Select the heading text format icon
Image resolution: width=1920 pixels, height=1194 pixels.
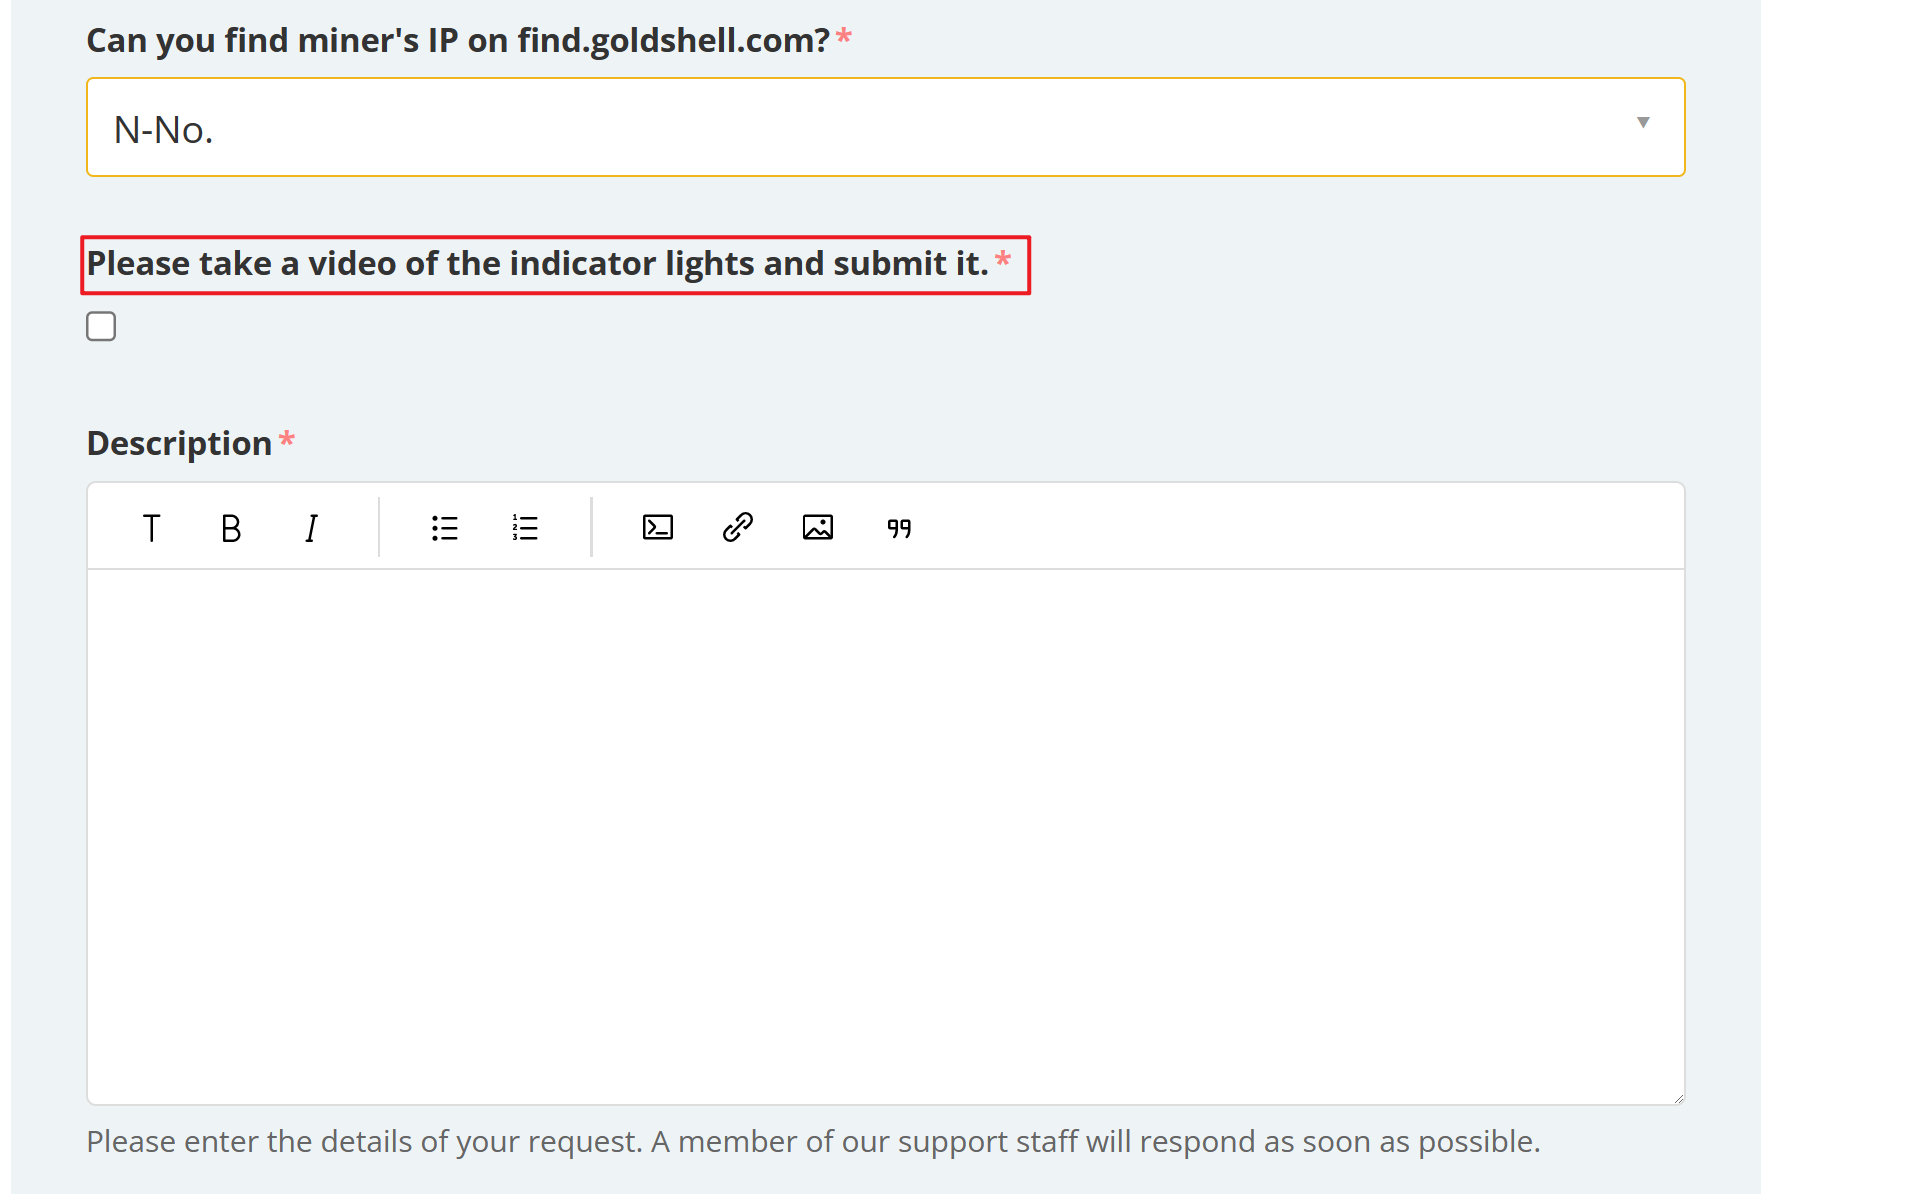(151, 527)
